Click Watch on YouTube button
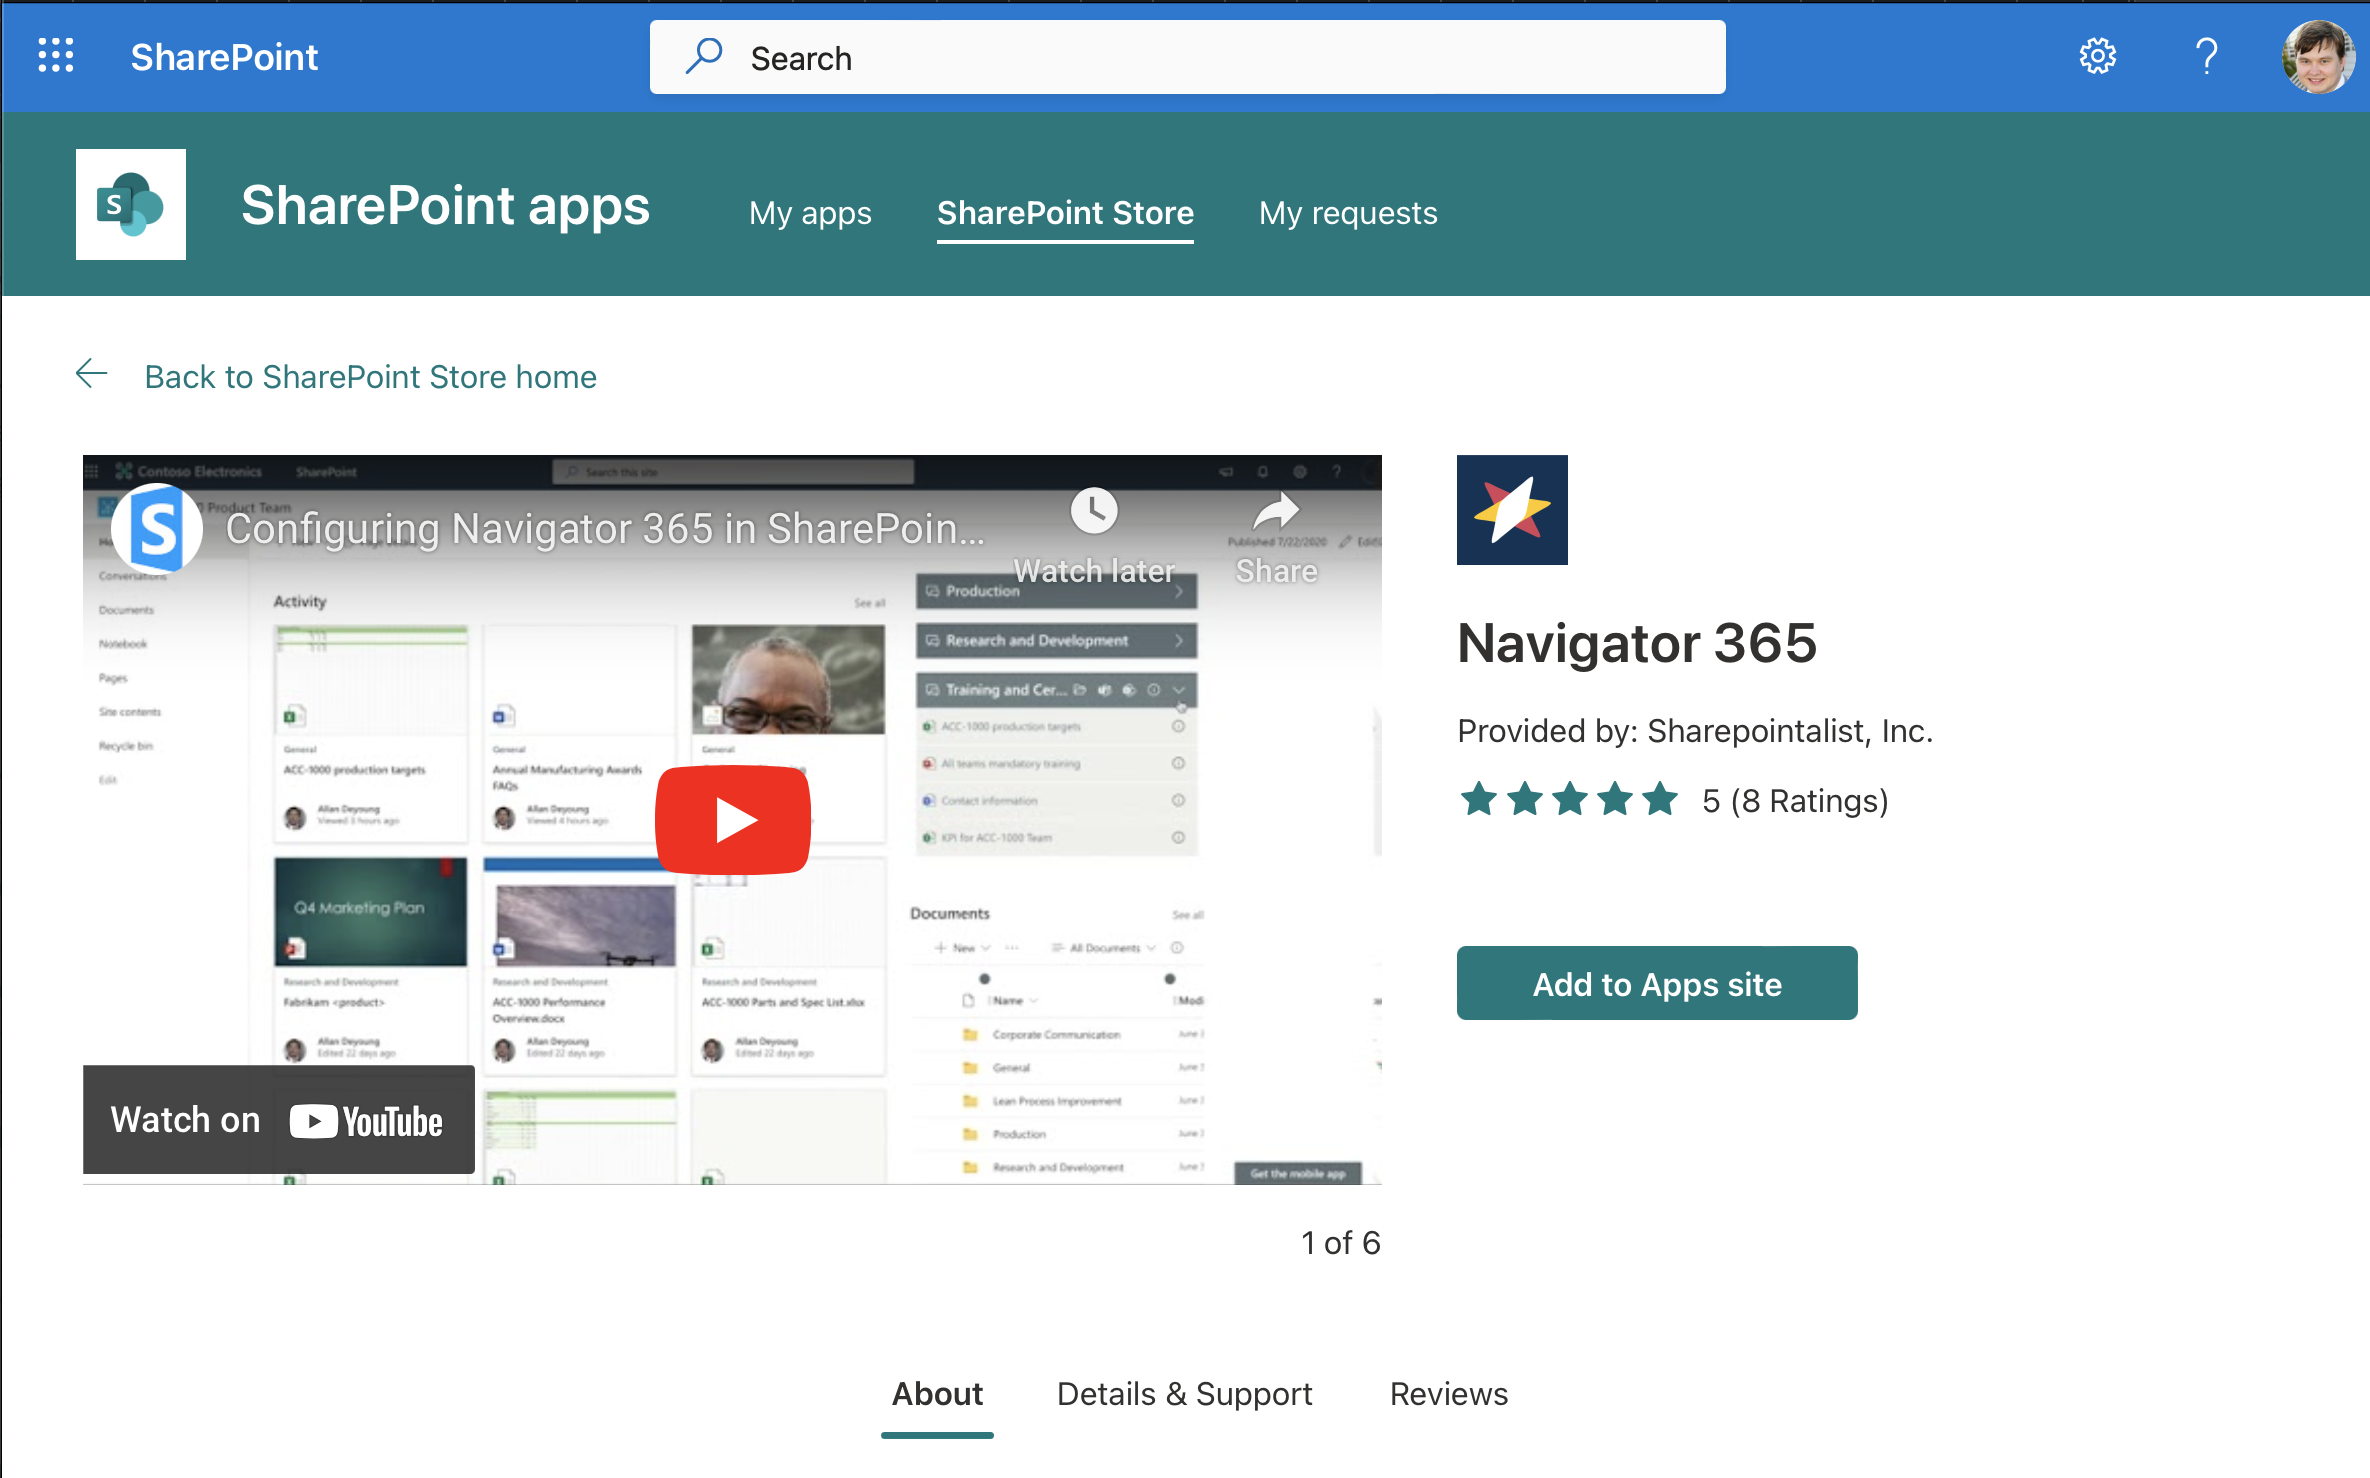 point(278,1120)
